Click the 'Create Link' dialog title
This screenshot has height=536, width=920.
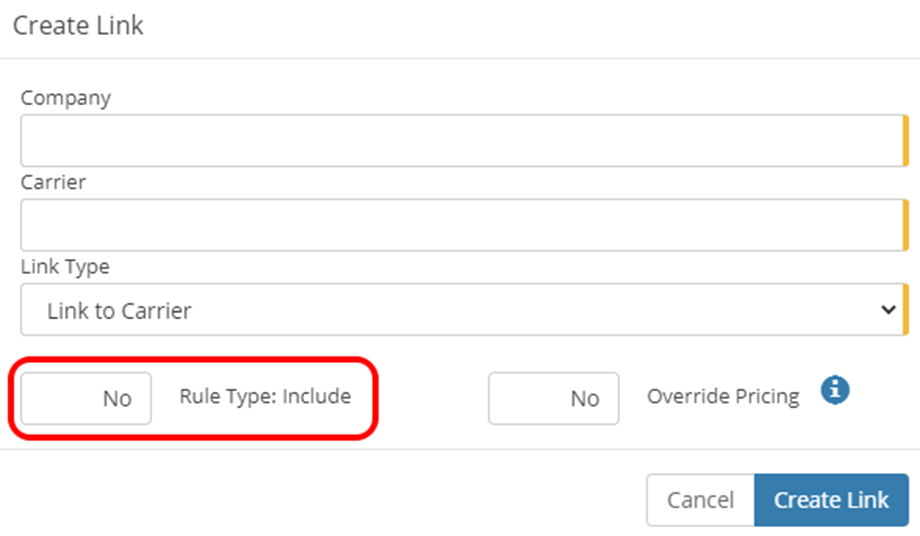click(x=78, y=26)
